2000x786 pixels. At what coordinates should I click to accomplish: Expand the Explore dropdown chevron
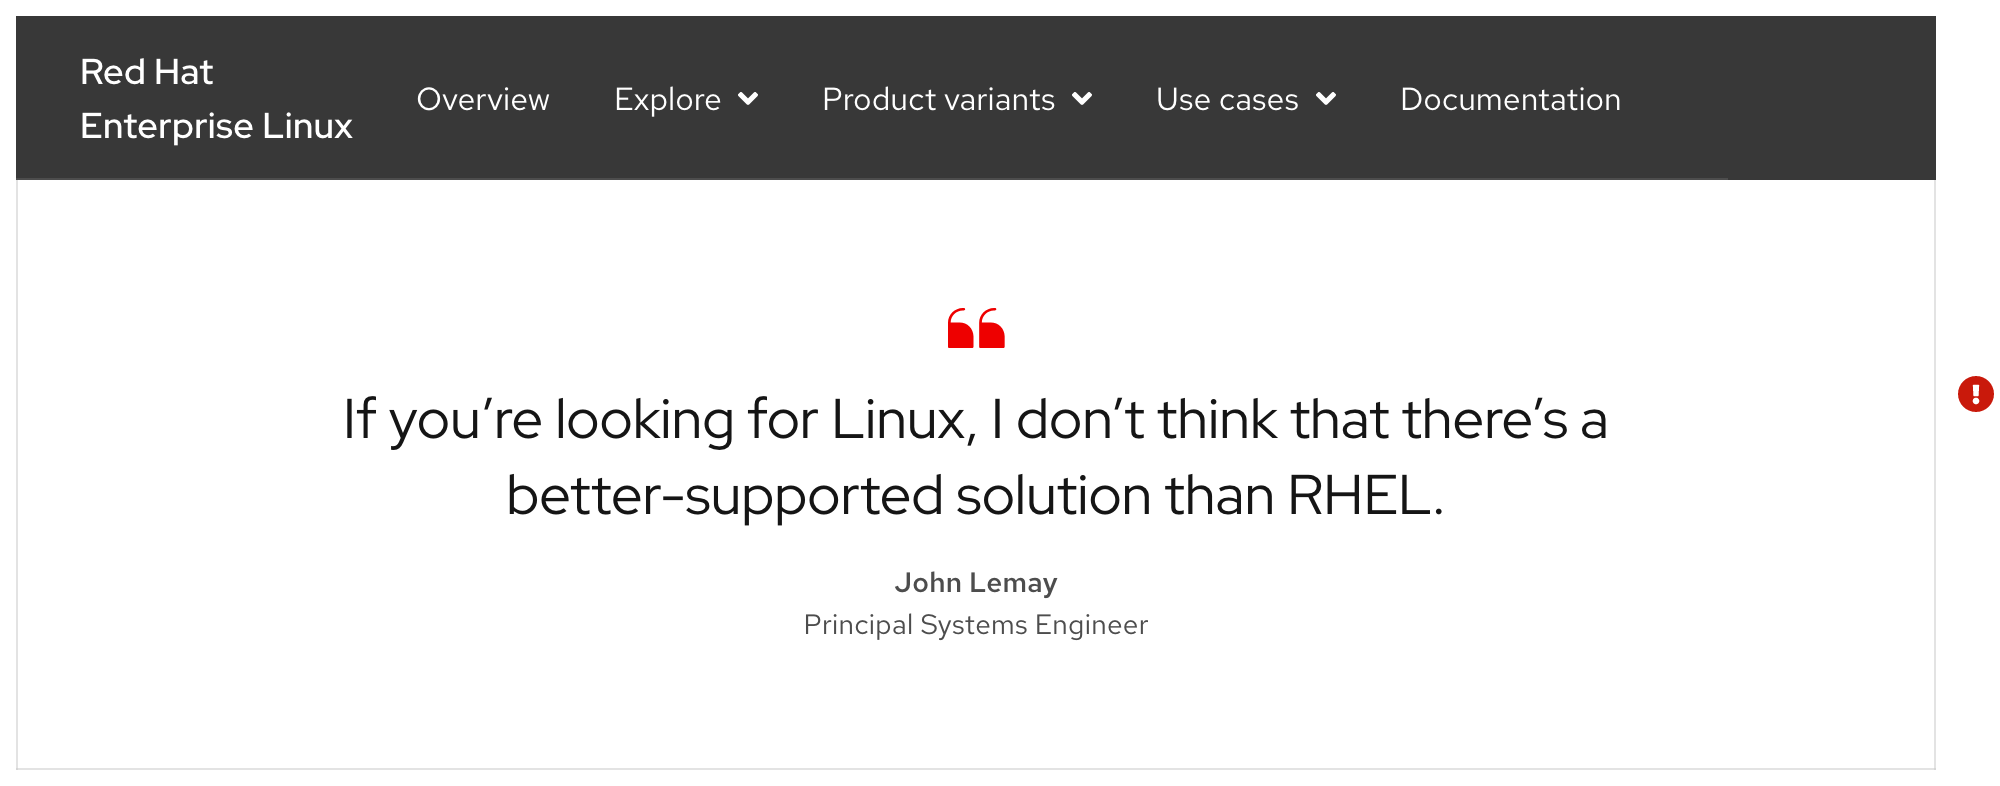(749, 100)
